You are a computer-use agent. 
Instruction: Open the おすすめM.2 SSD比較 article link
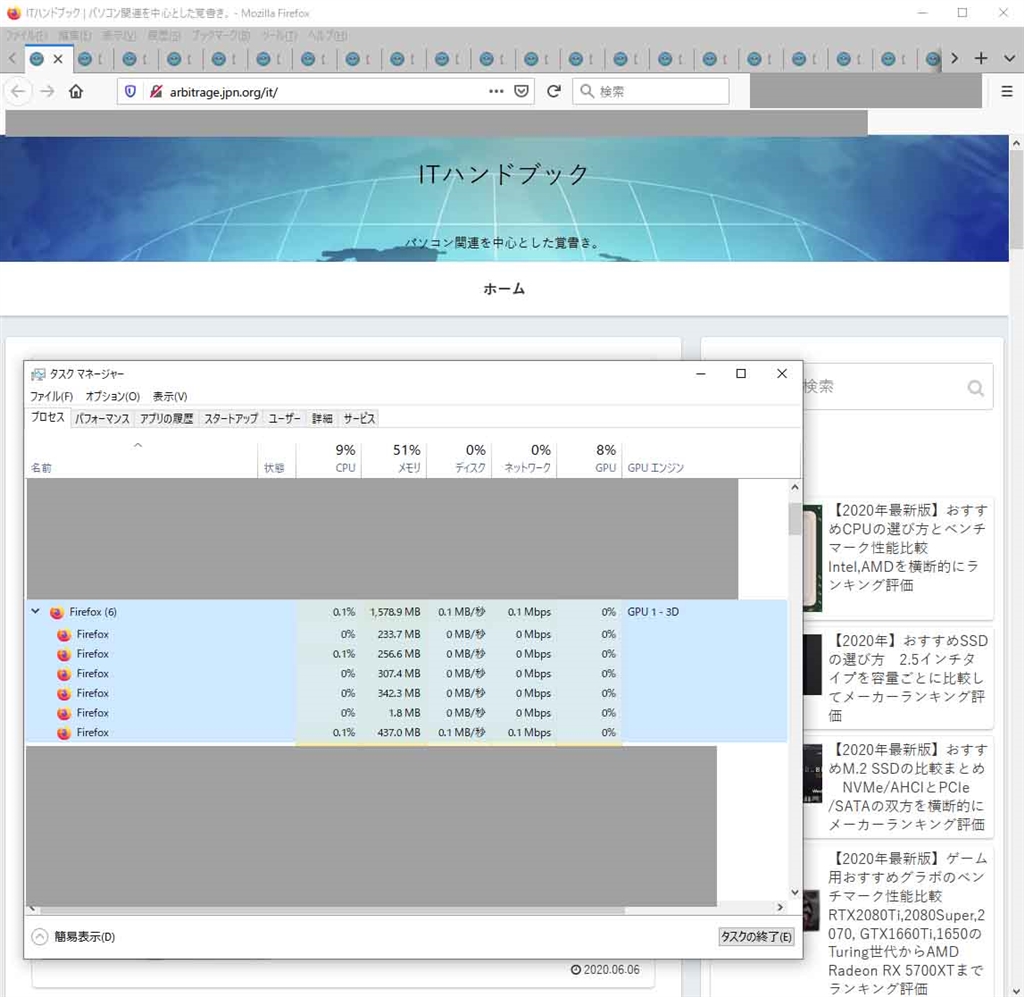point(906,787)
